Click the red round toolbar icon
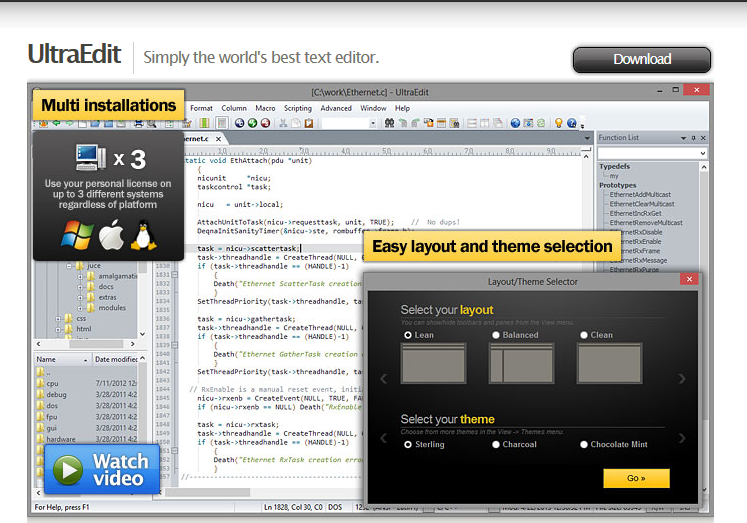 (x=265, y=123)
